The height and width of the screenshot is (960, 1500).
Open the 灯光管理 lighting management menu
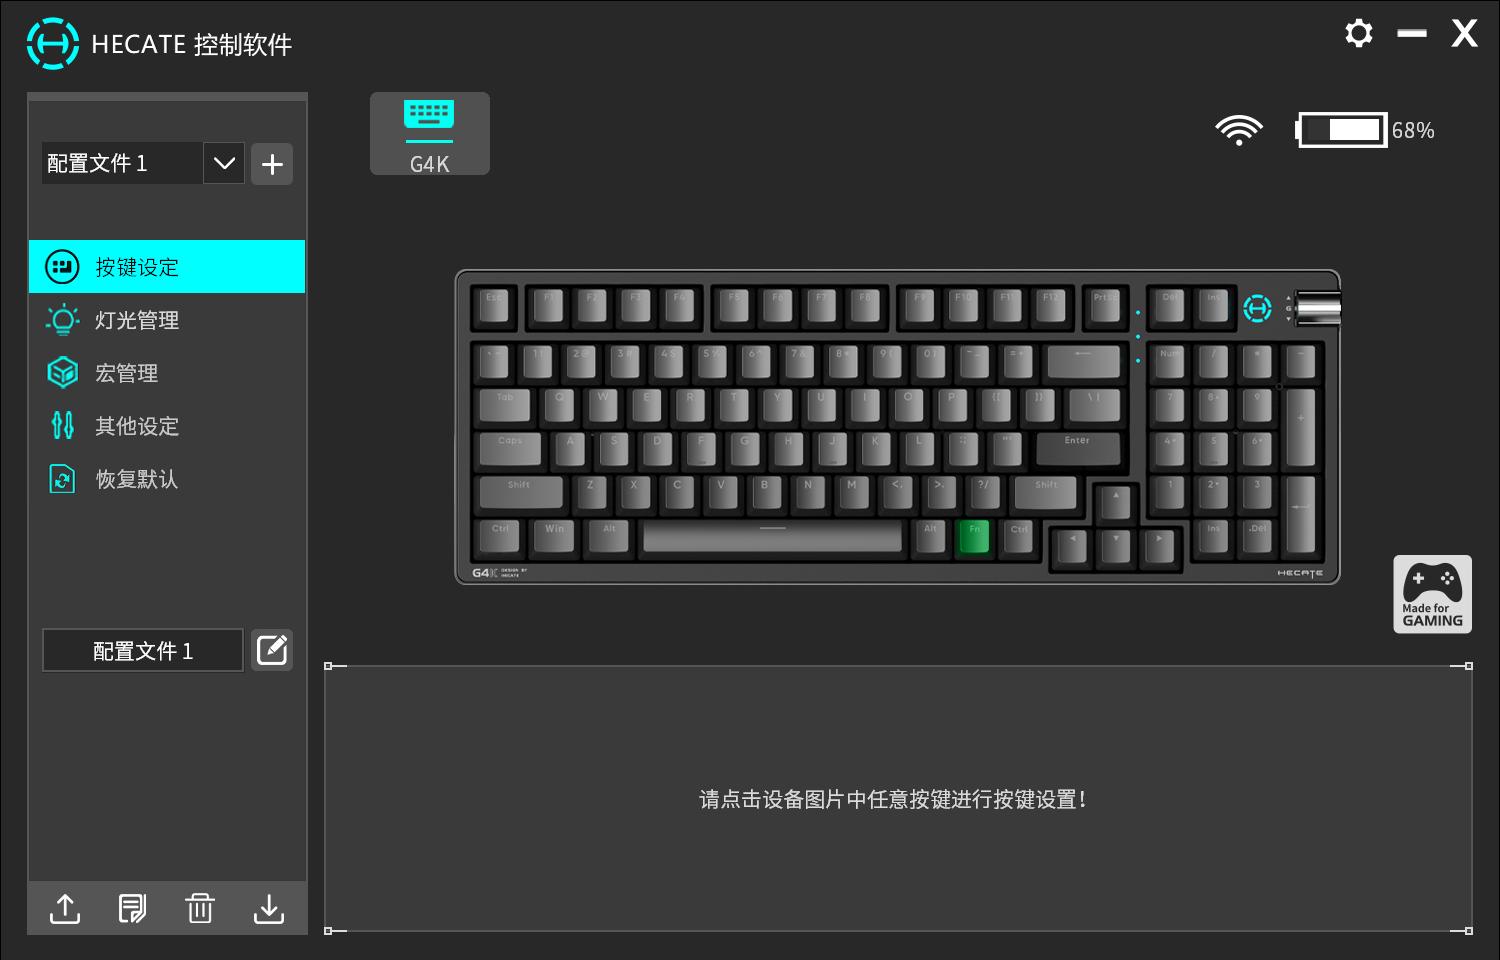tap(167, 320)
